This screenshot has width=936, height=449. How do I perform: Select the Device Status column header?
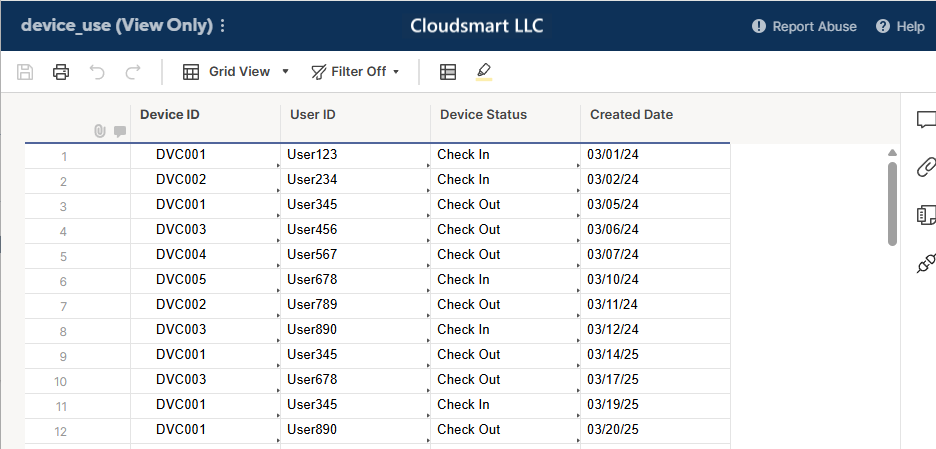point(505,124)
